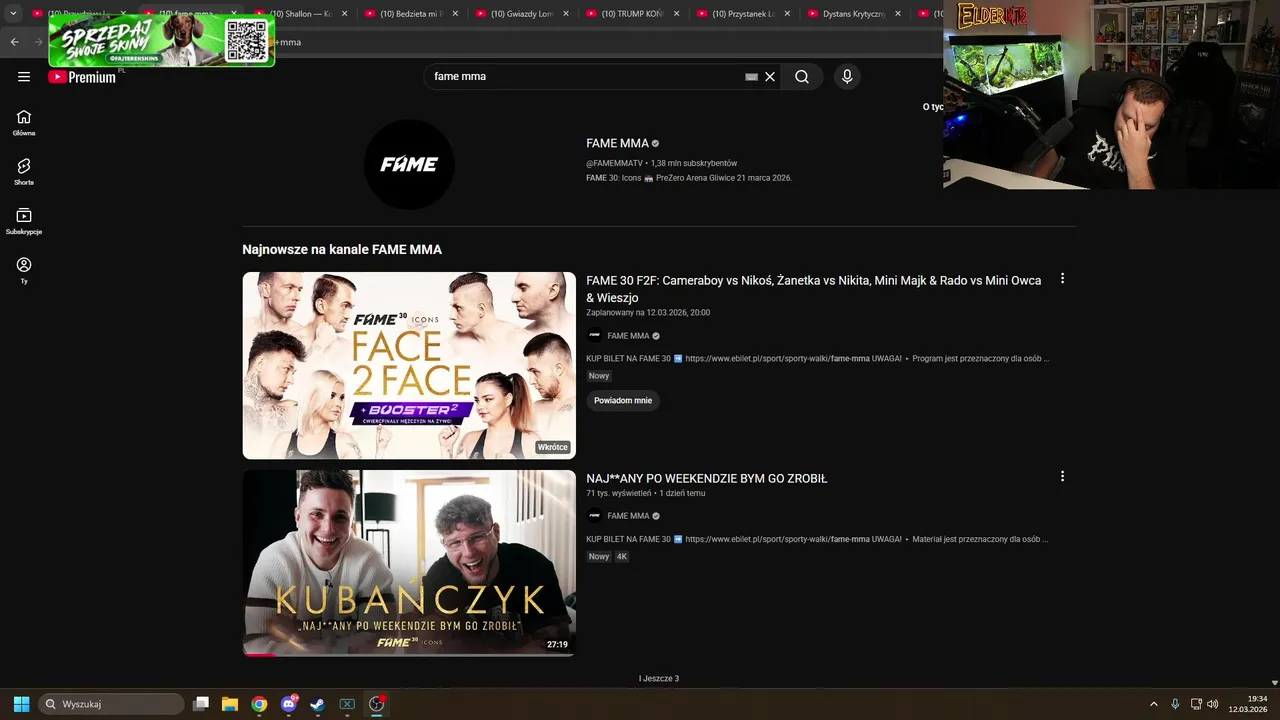Viewport: 1280px width, 720px height.
Task: Open ebilet.pl link in Kubańczyk video description
Action: pyautogui.click(x=777, y=539)
